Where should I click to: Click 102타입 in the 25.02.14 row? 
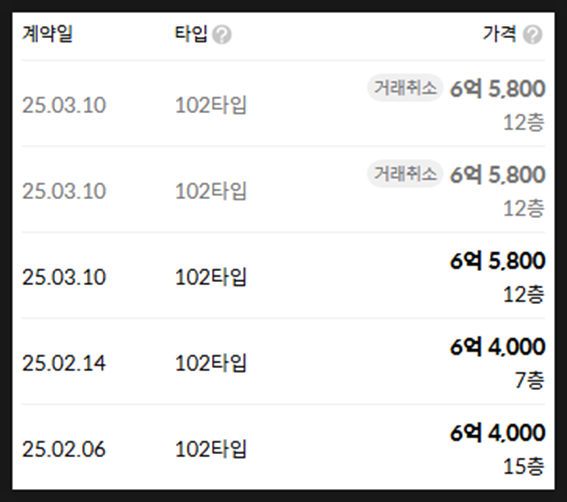pos(210,363)
